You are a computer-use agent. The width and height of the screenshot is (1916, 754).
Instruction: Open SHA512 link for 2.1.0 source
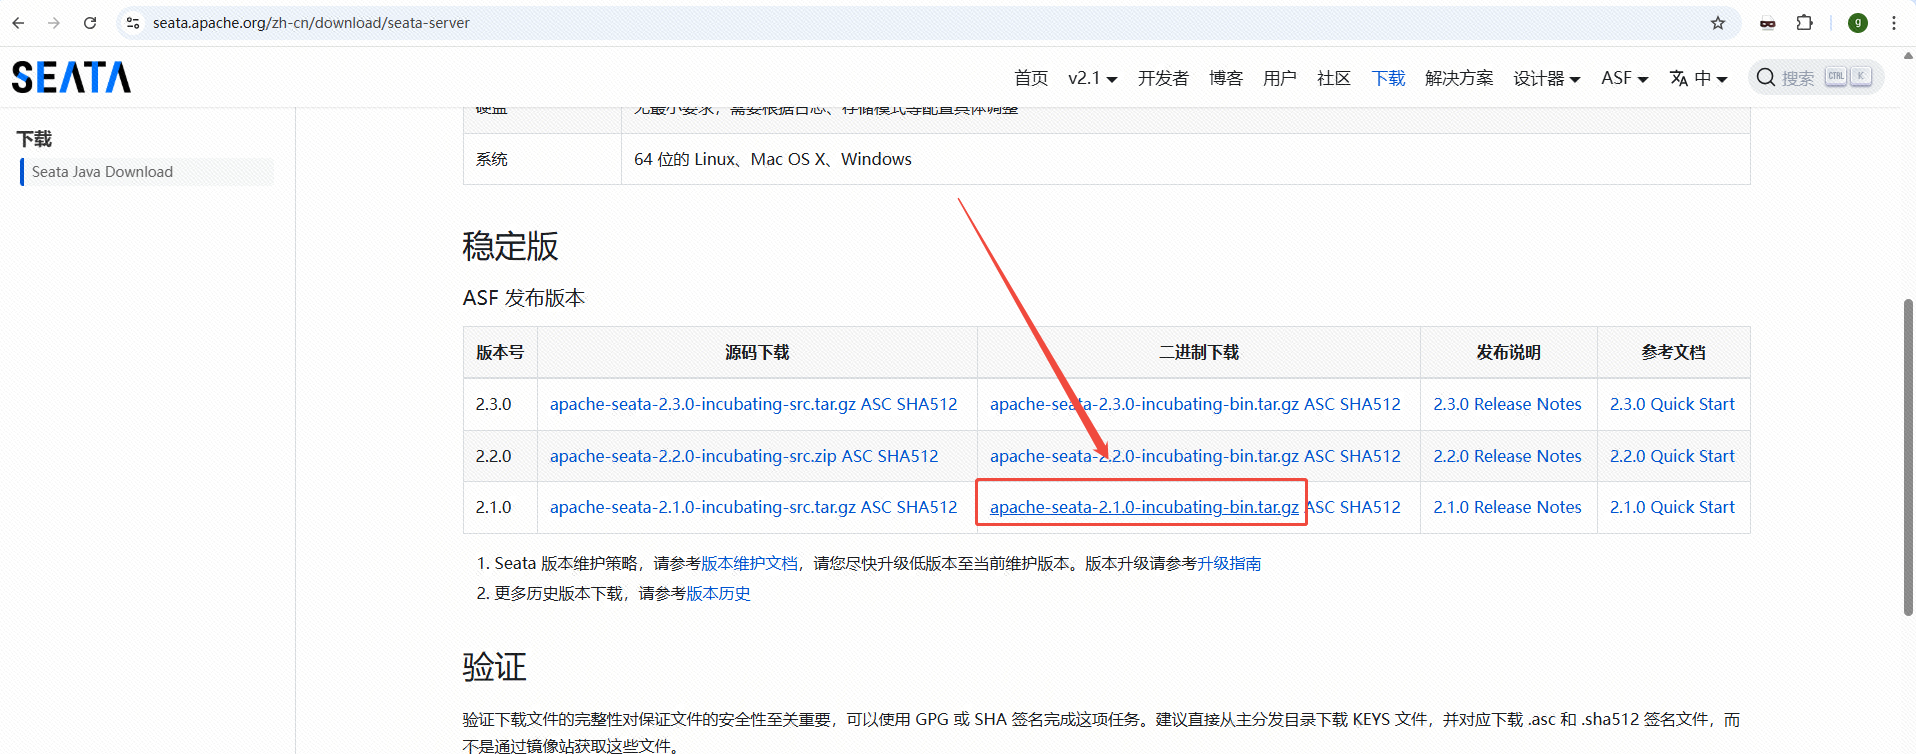(x=927, y=507)
